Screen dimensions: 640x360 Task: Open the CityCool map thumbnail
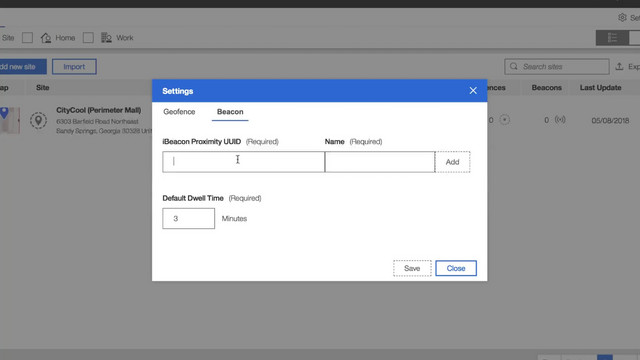10,120
